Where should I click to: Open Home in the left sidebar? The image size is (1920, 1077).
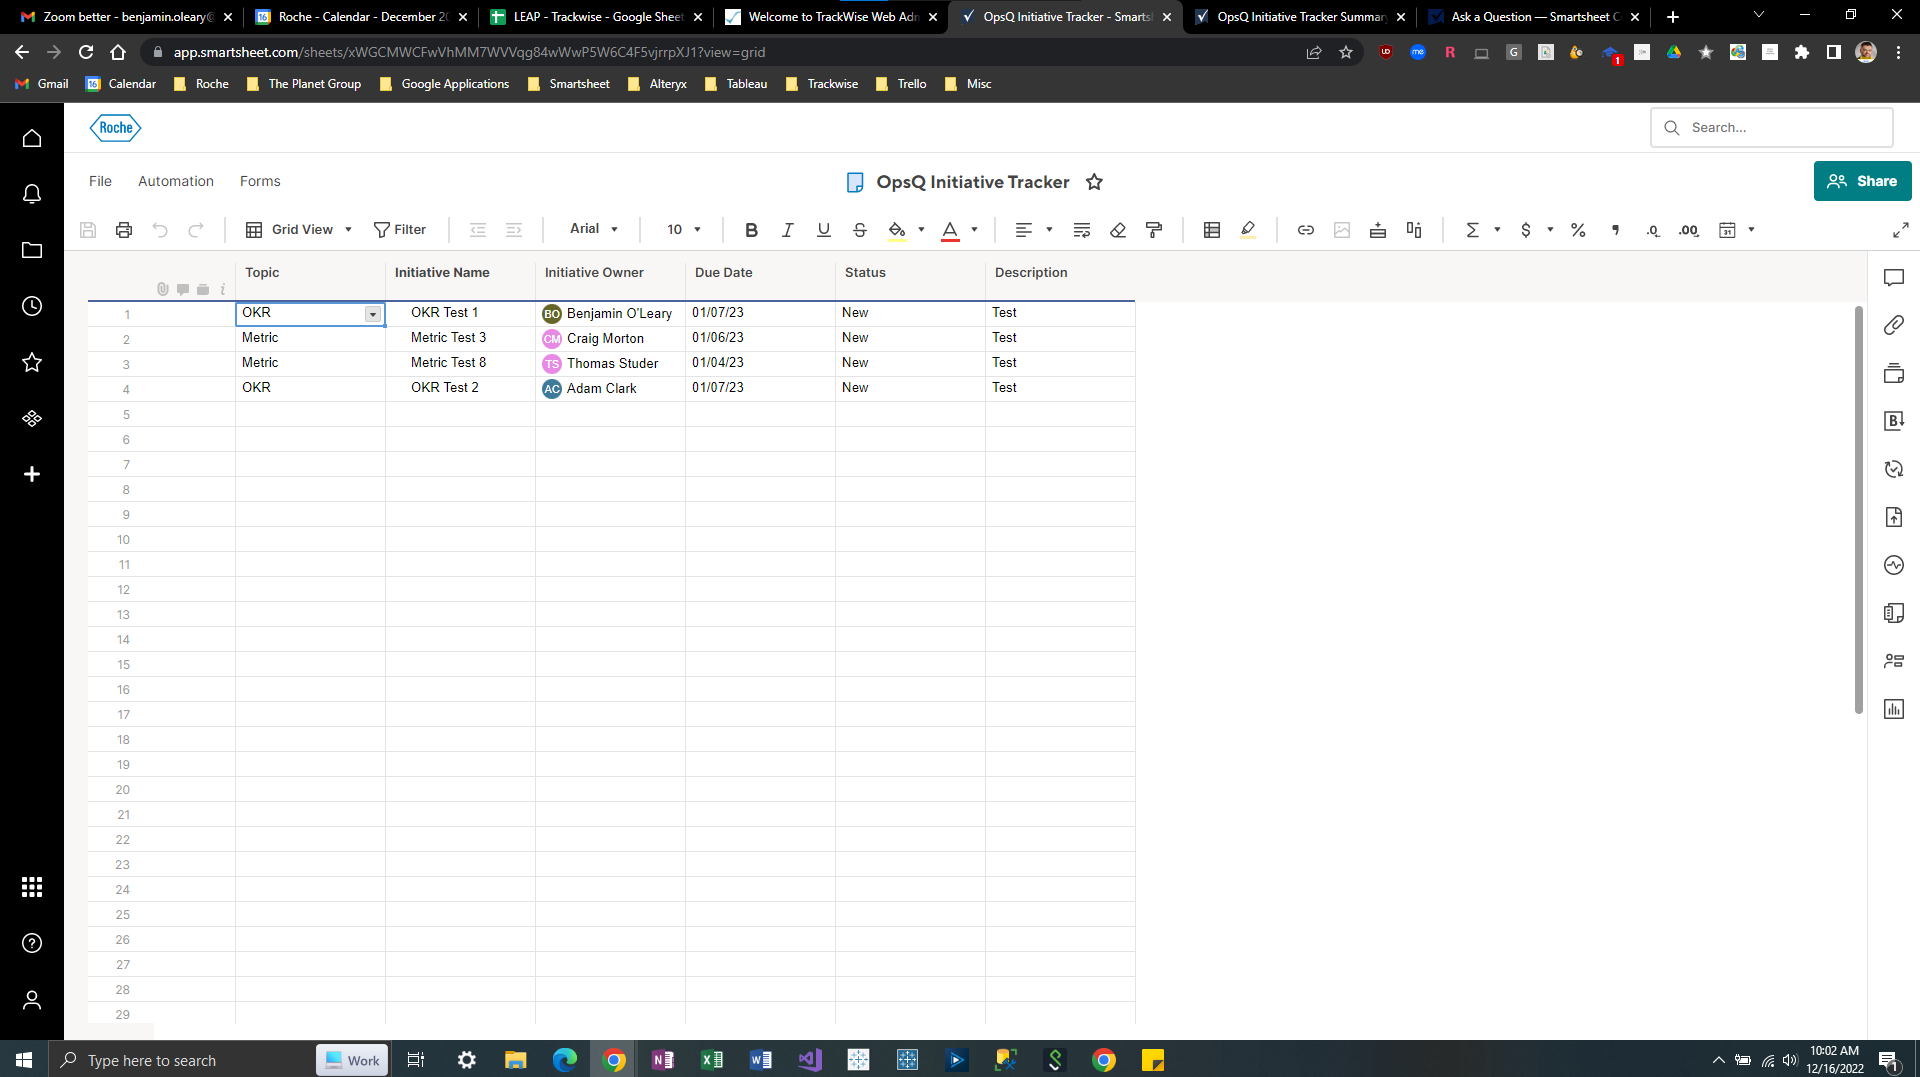pyautogui.click(x=32, y=138)
